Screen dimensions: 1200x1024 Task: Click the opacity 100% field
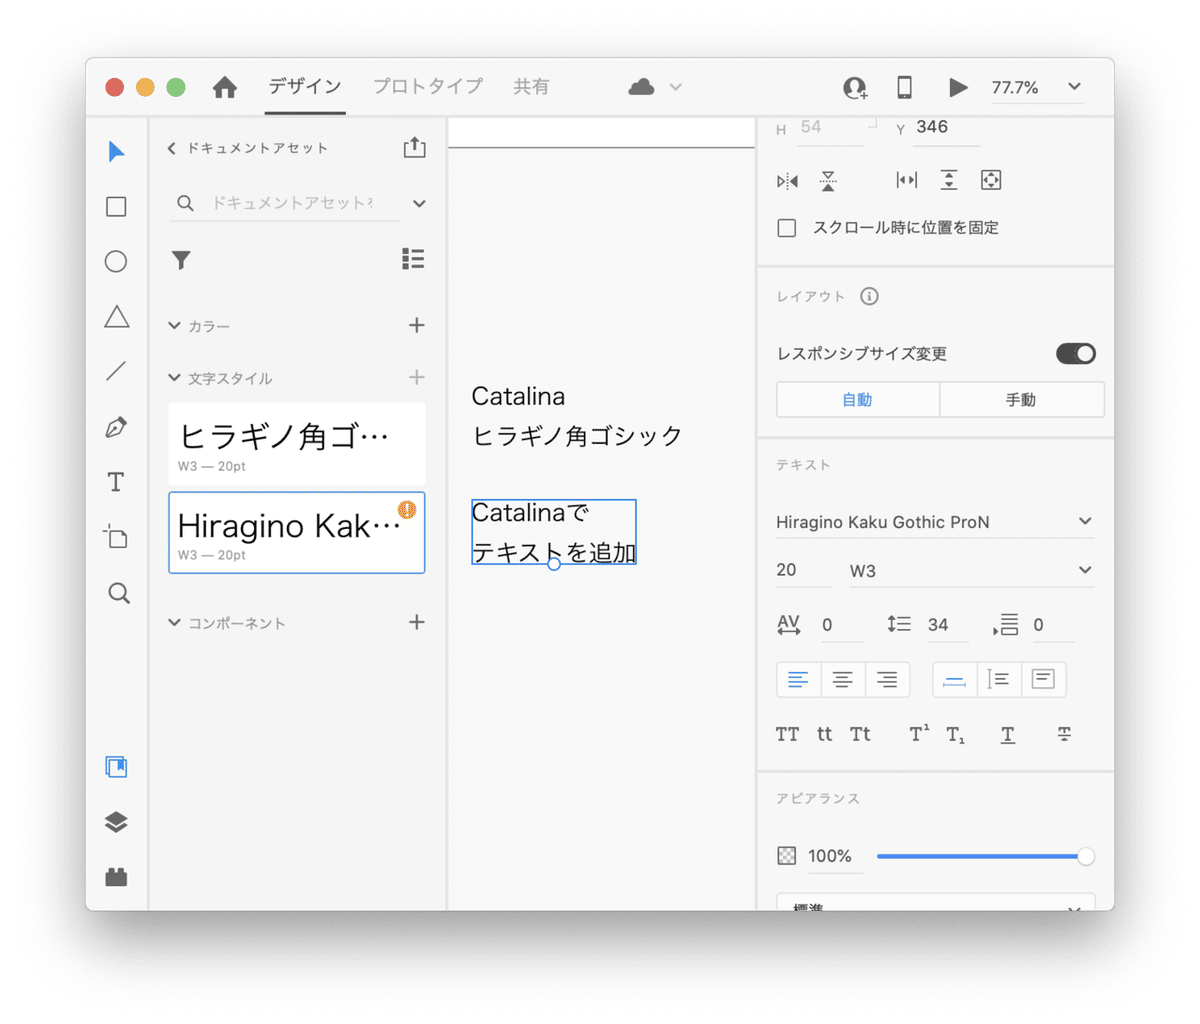(x=834, y=857)
